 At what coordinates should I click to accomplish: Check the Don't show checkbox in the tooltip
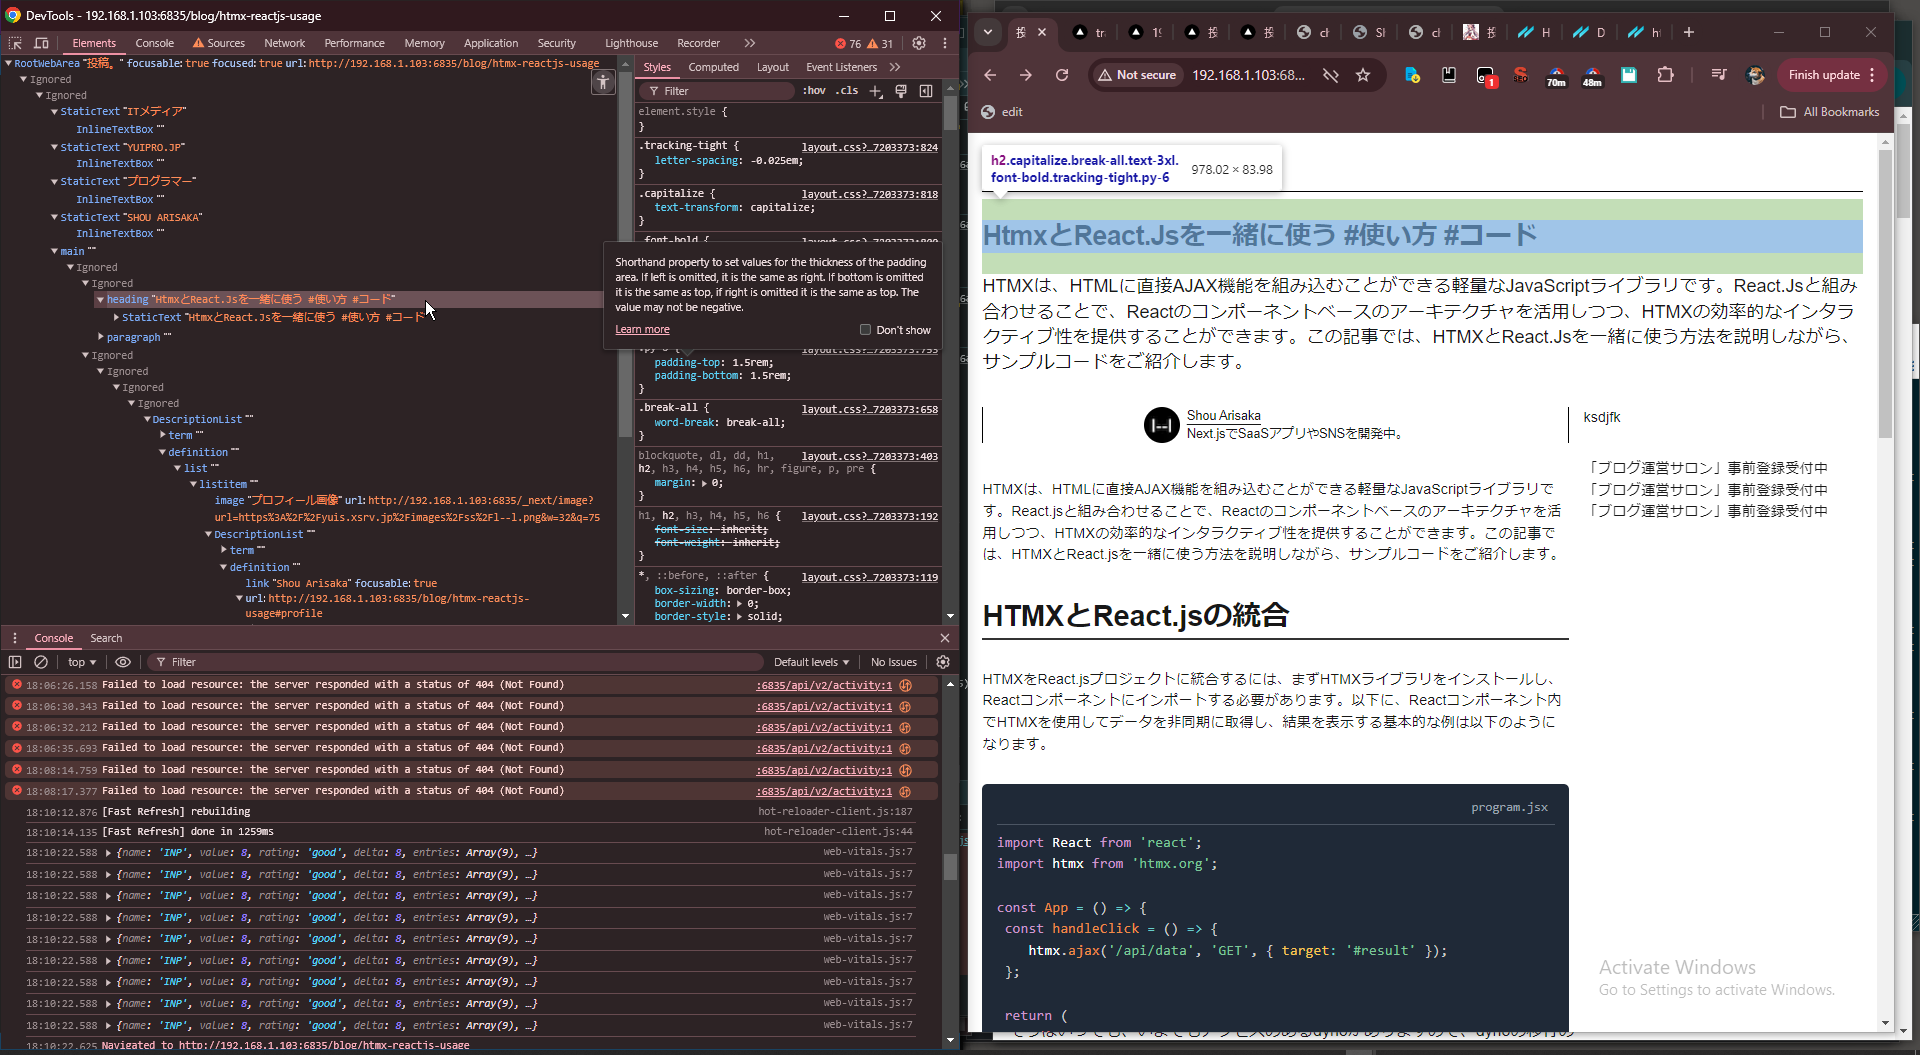pos(866,329)
